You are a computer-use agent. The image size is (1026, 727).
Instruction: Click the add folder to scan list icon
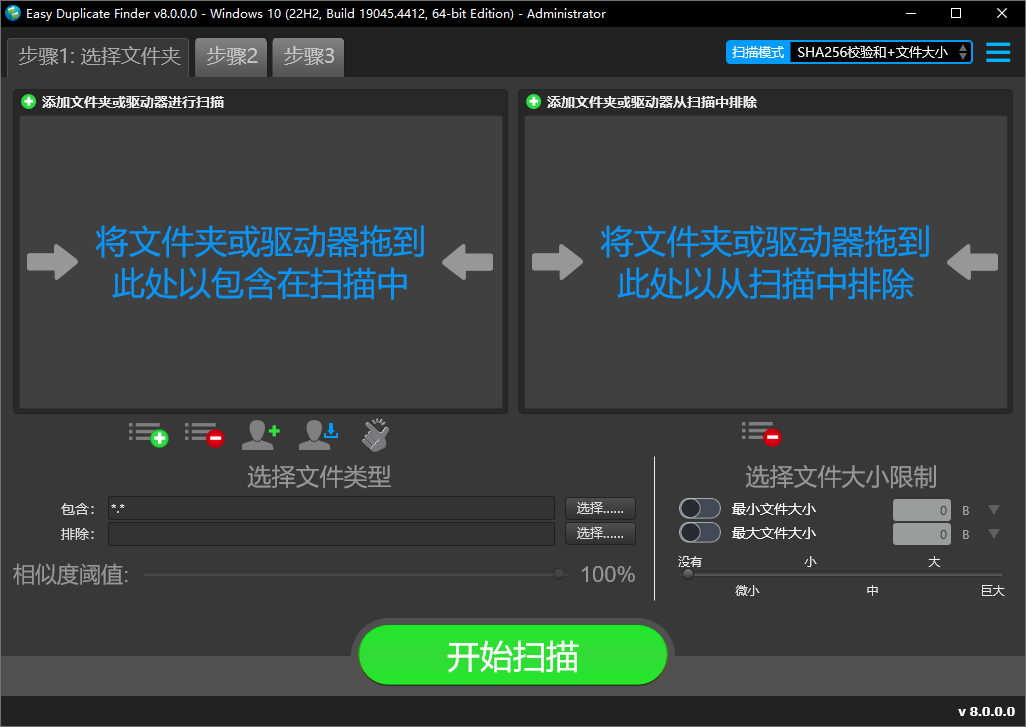click(x=149, y=434)
